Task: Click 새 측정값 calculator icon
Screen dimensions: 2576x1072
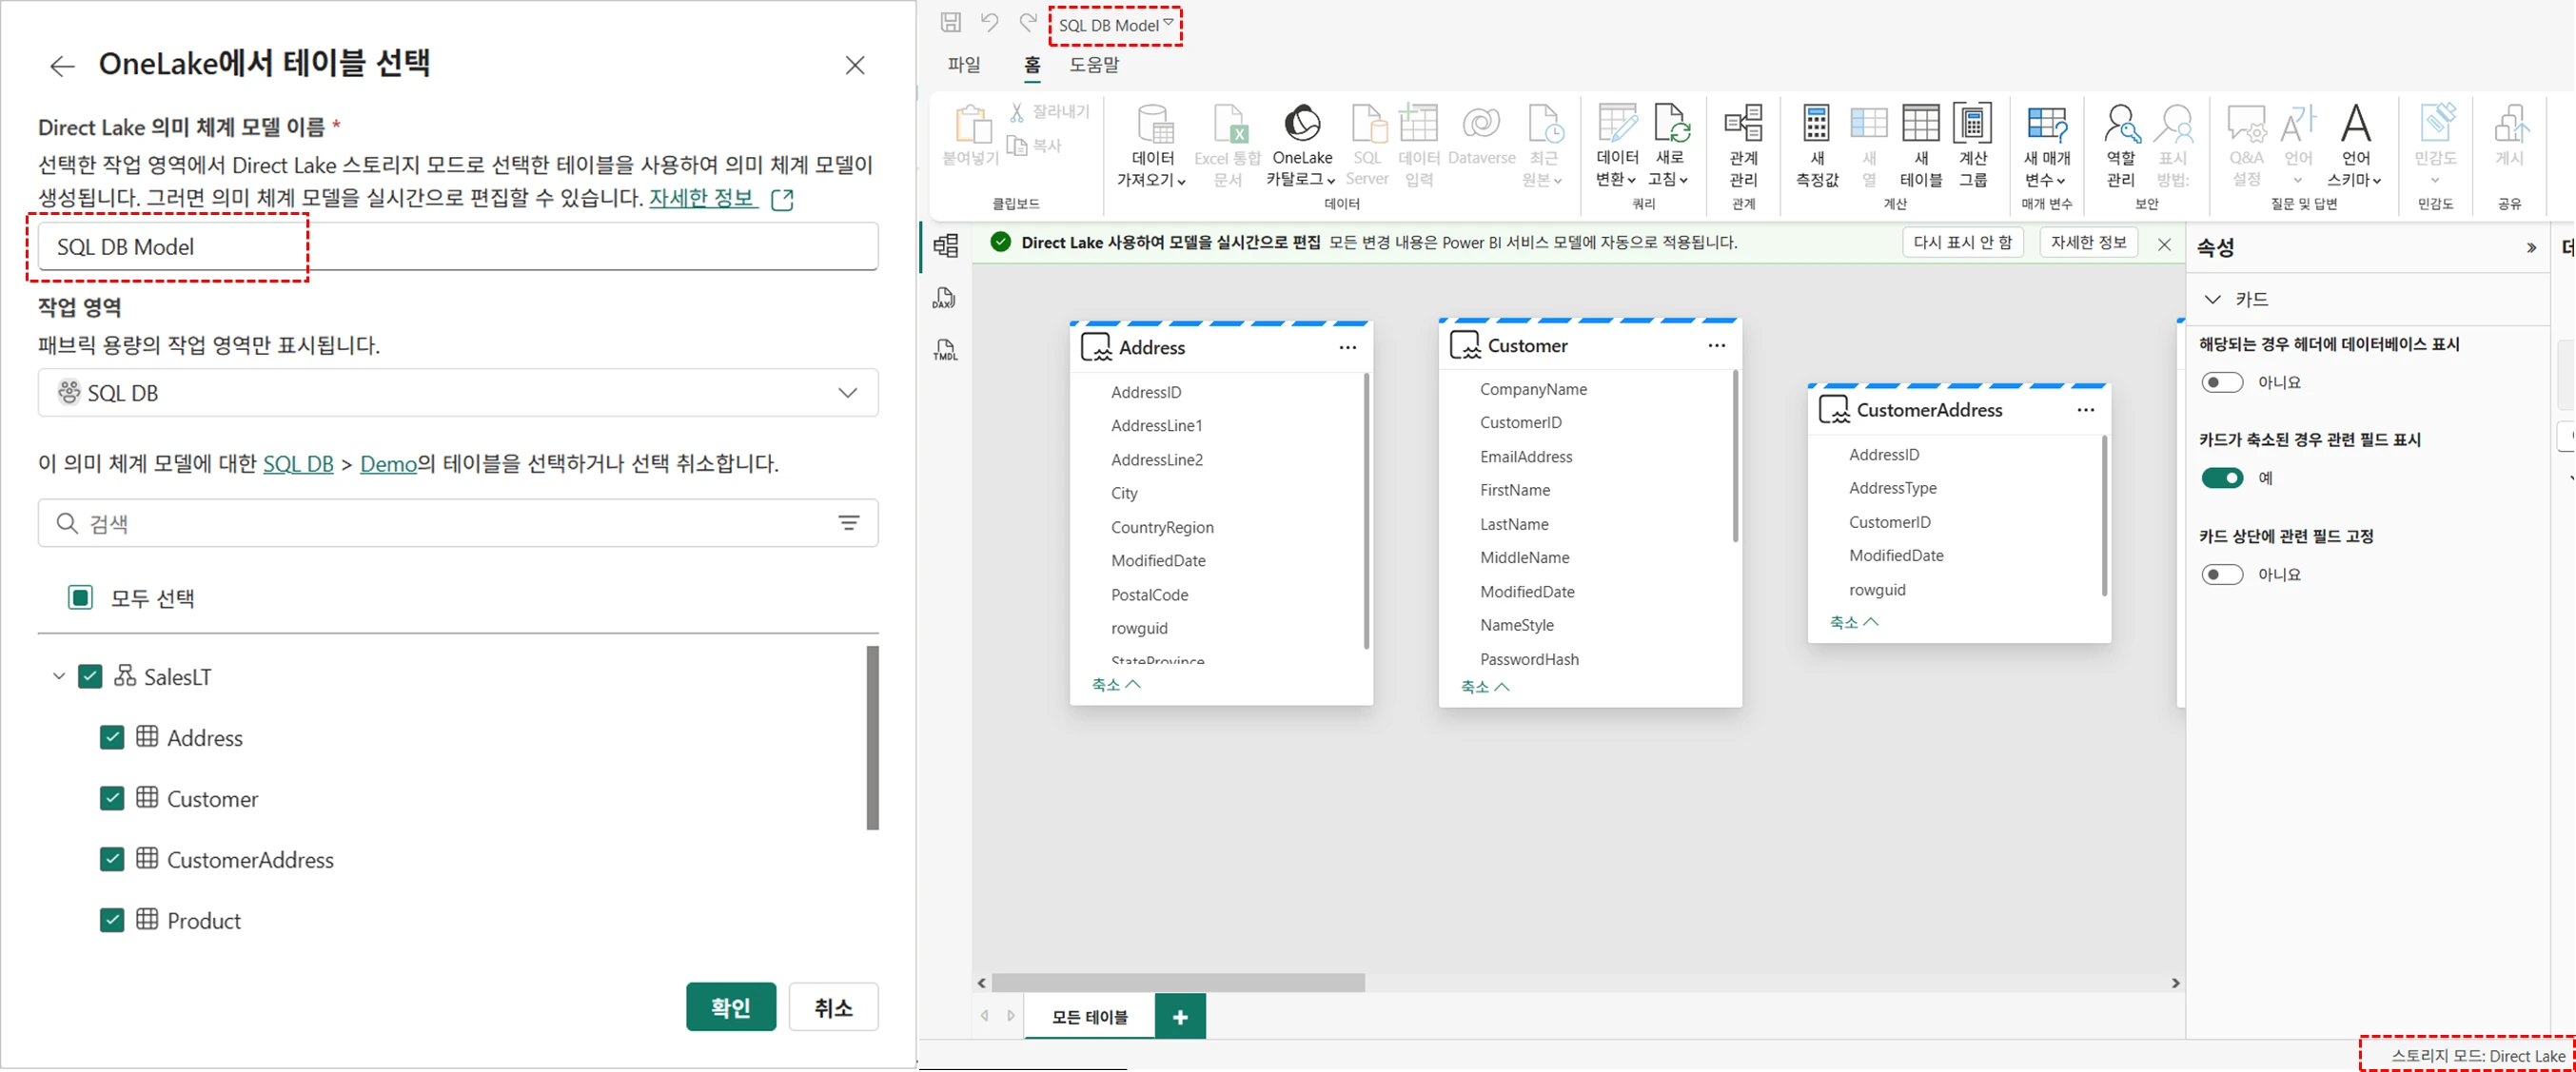Action: point(1816,125)
